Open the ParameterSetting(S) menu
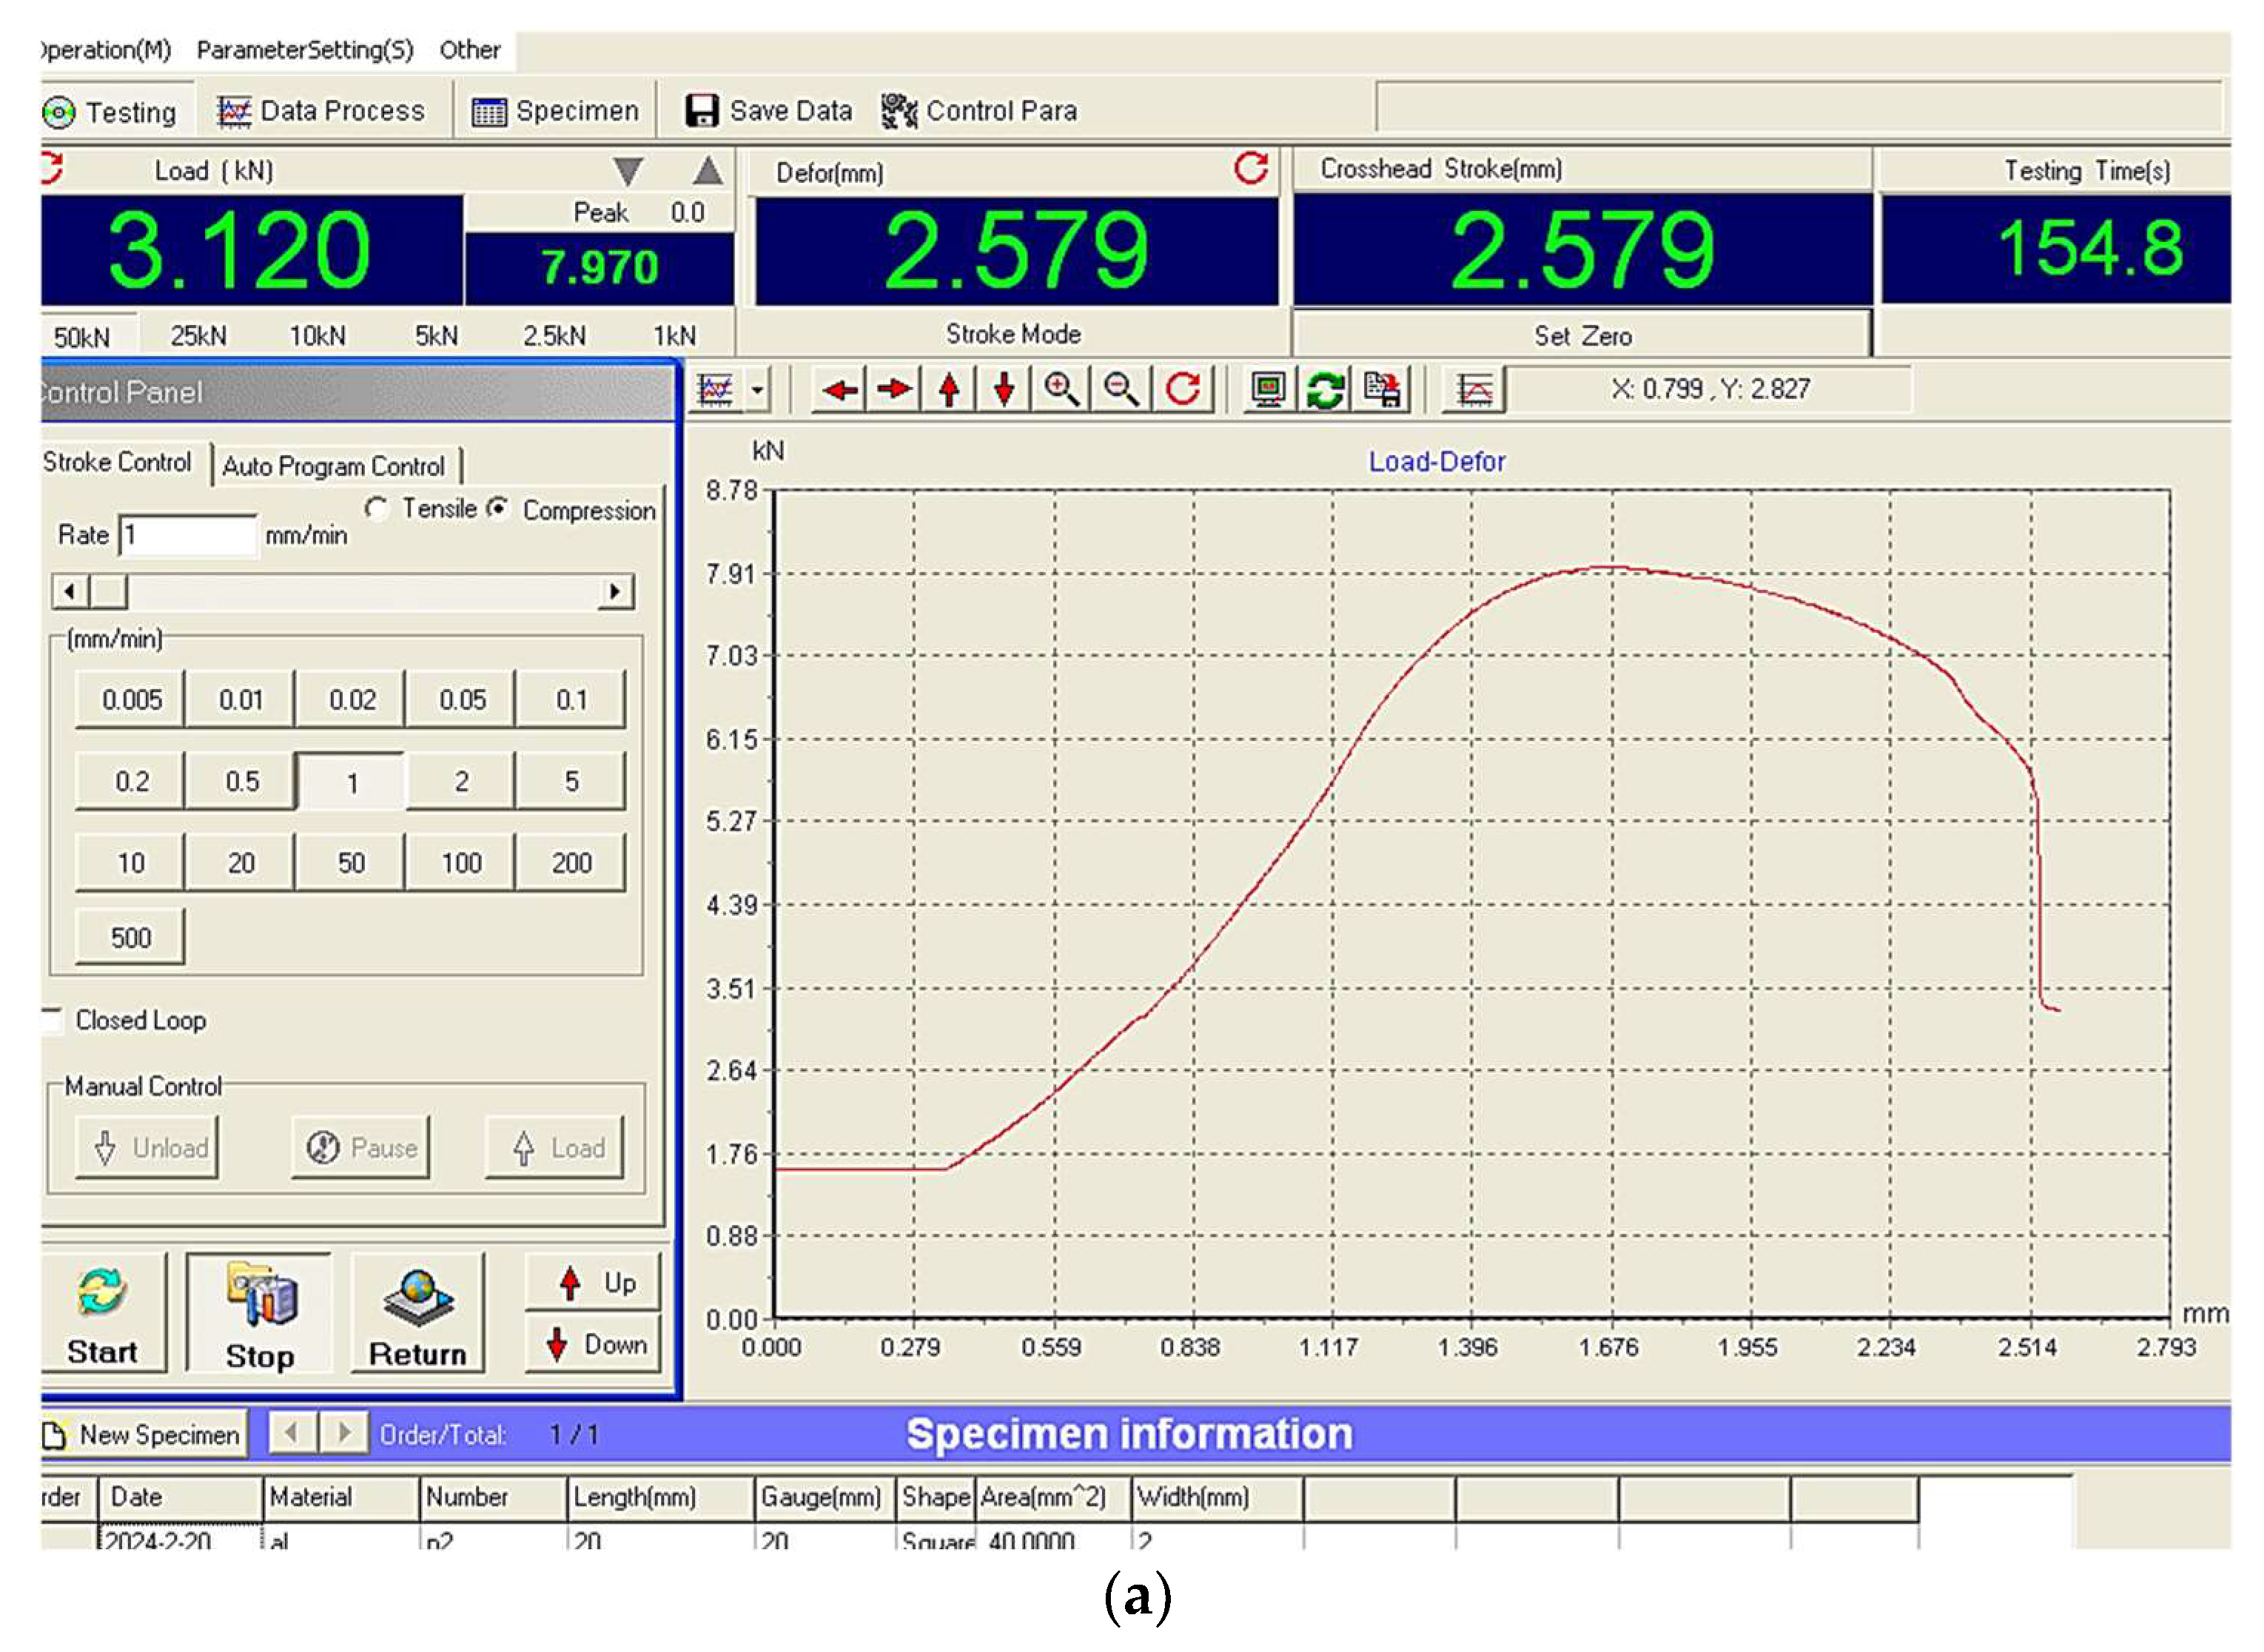Viewport: 2264px width, 1652px height. pos(304,50)
